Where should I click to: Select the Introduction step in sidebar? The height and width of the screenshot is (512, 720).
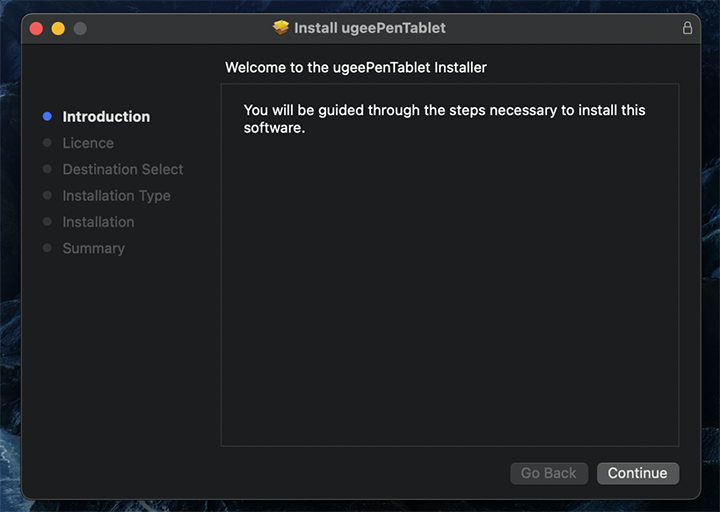click(106, 117)
